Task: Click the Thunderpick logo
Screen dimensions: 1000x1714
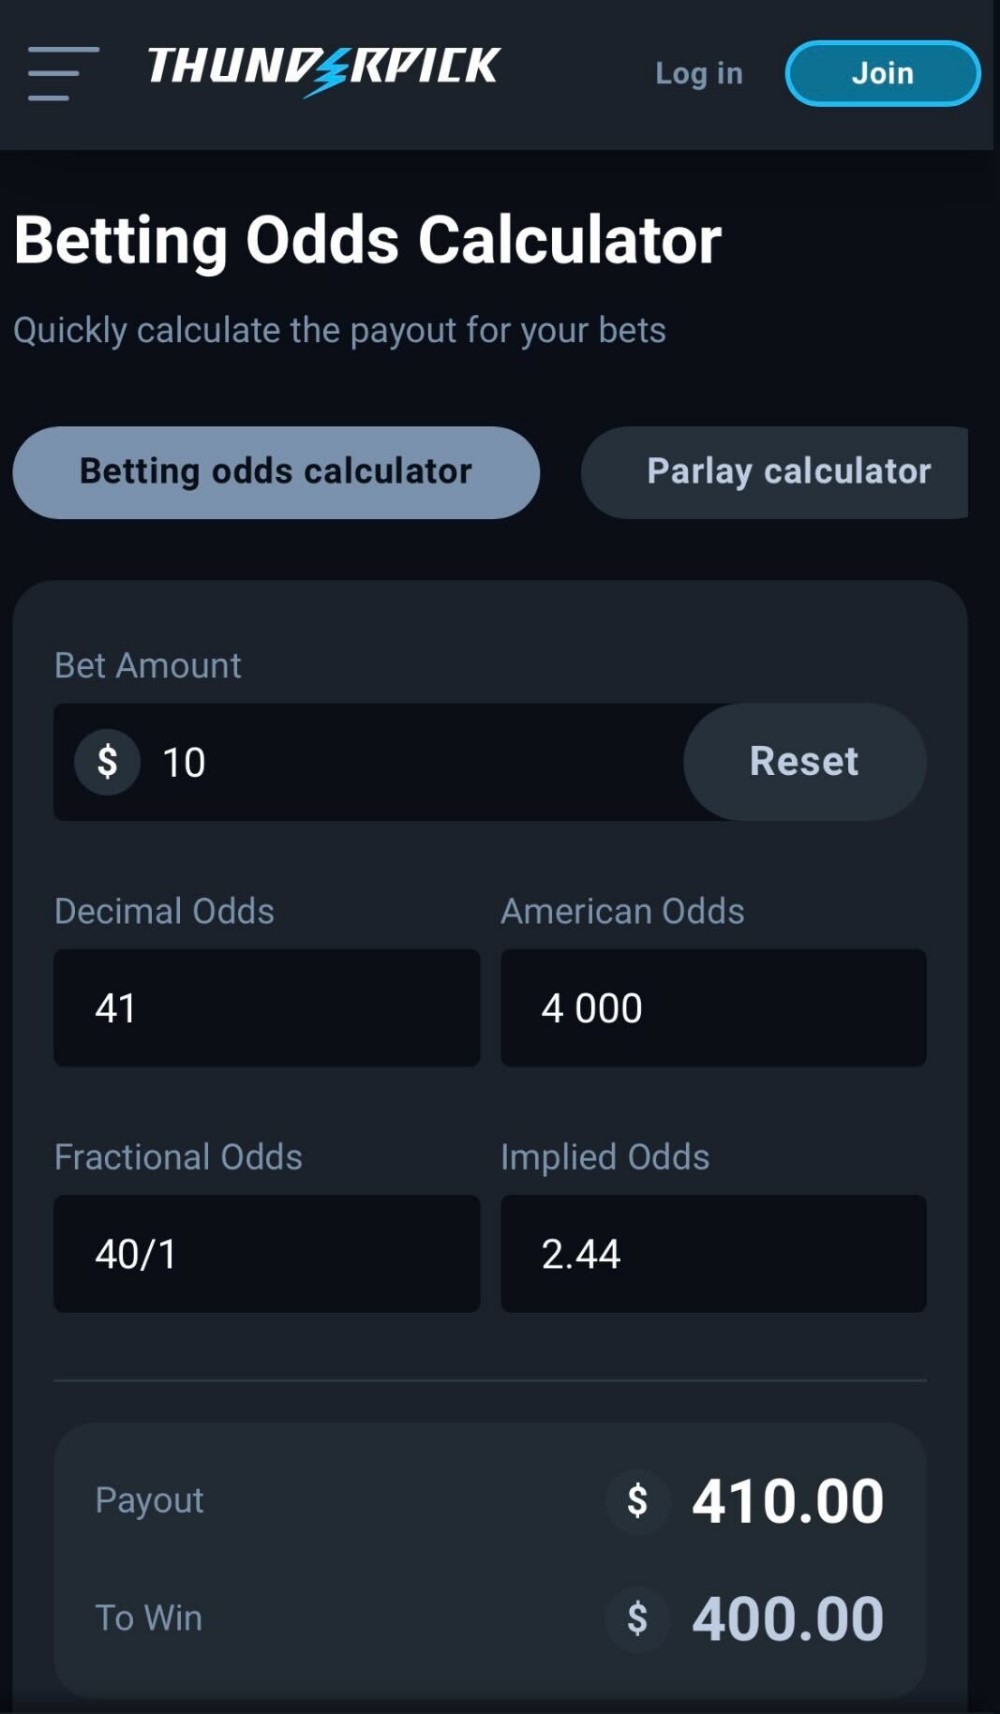Action: tap(323, 69)
